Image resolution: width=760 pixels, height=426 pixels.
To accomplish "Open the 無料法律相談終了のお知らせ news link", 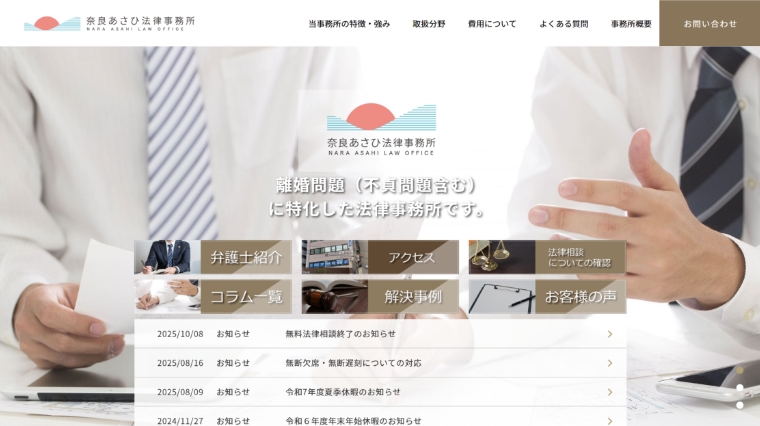I will click(x=340, y=334).
